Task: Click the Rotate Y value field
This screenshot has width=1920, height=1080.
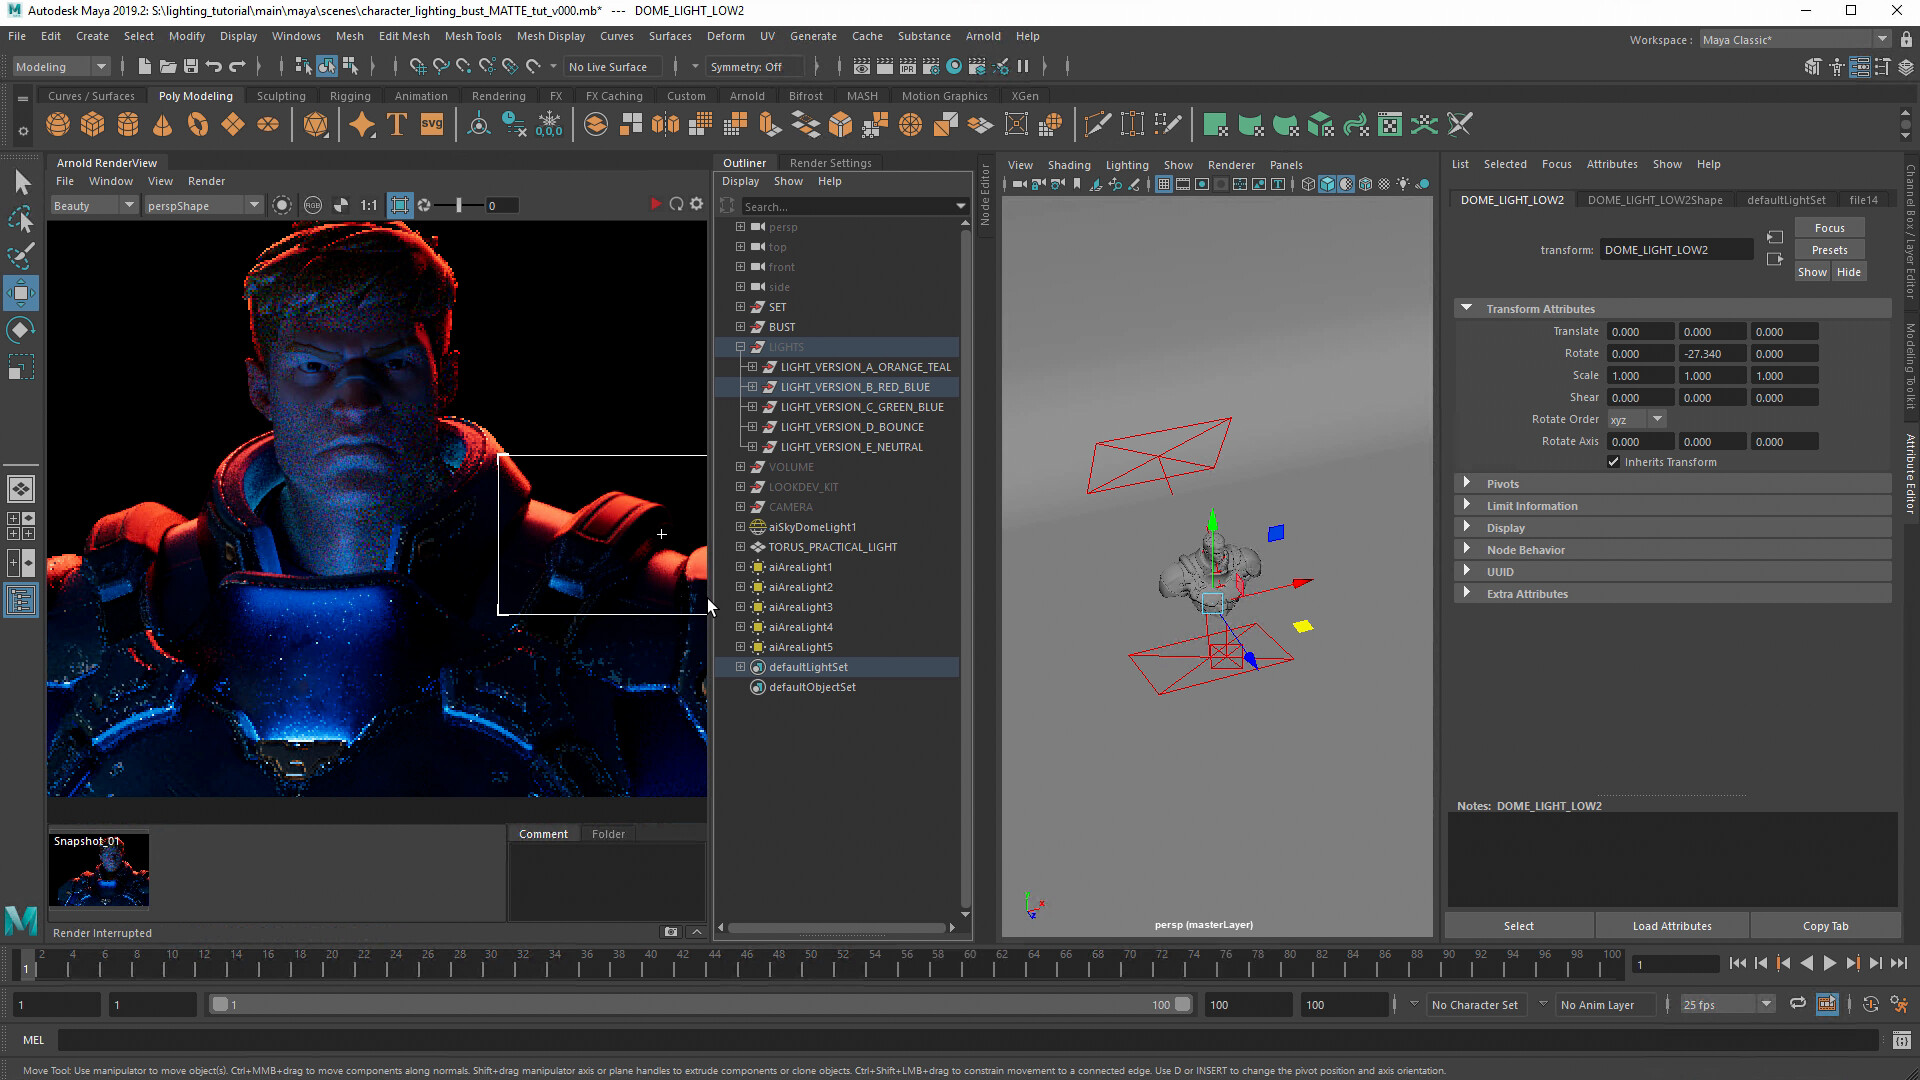Action: point(1711,354)
